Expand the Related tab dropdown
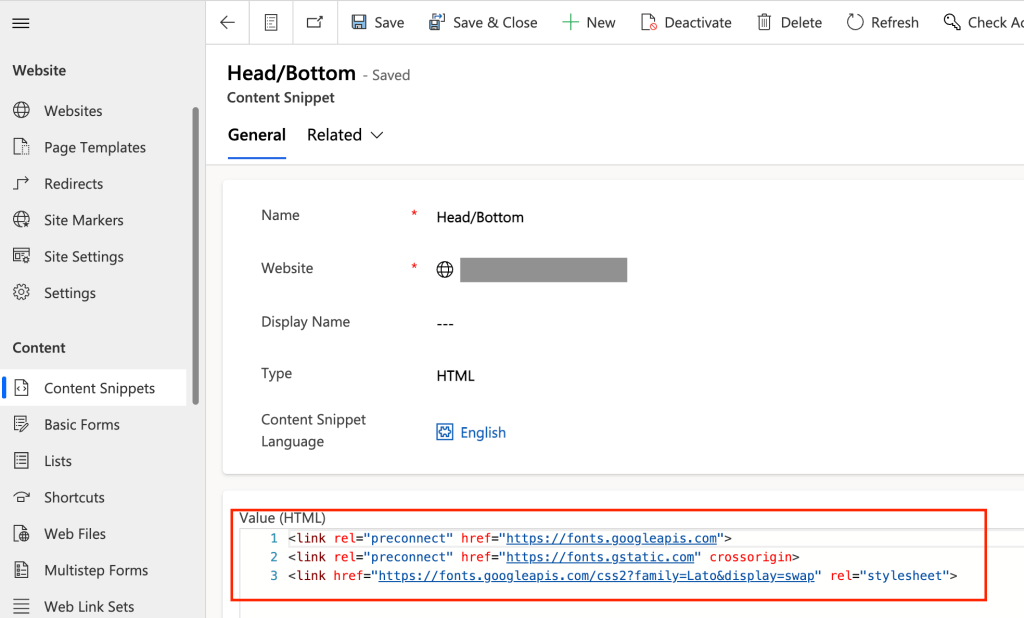The width and height of the screenshot is (1024, 618). coord(345,135)
